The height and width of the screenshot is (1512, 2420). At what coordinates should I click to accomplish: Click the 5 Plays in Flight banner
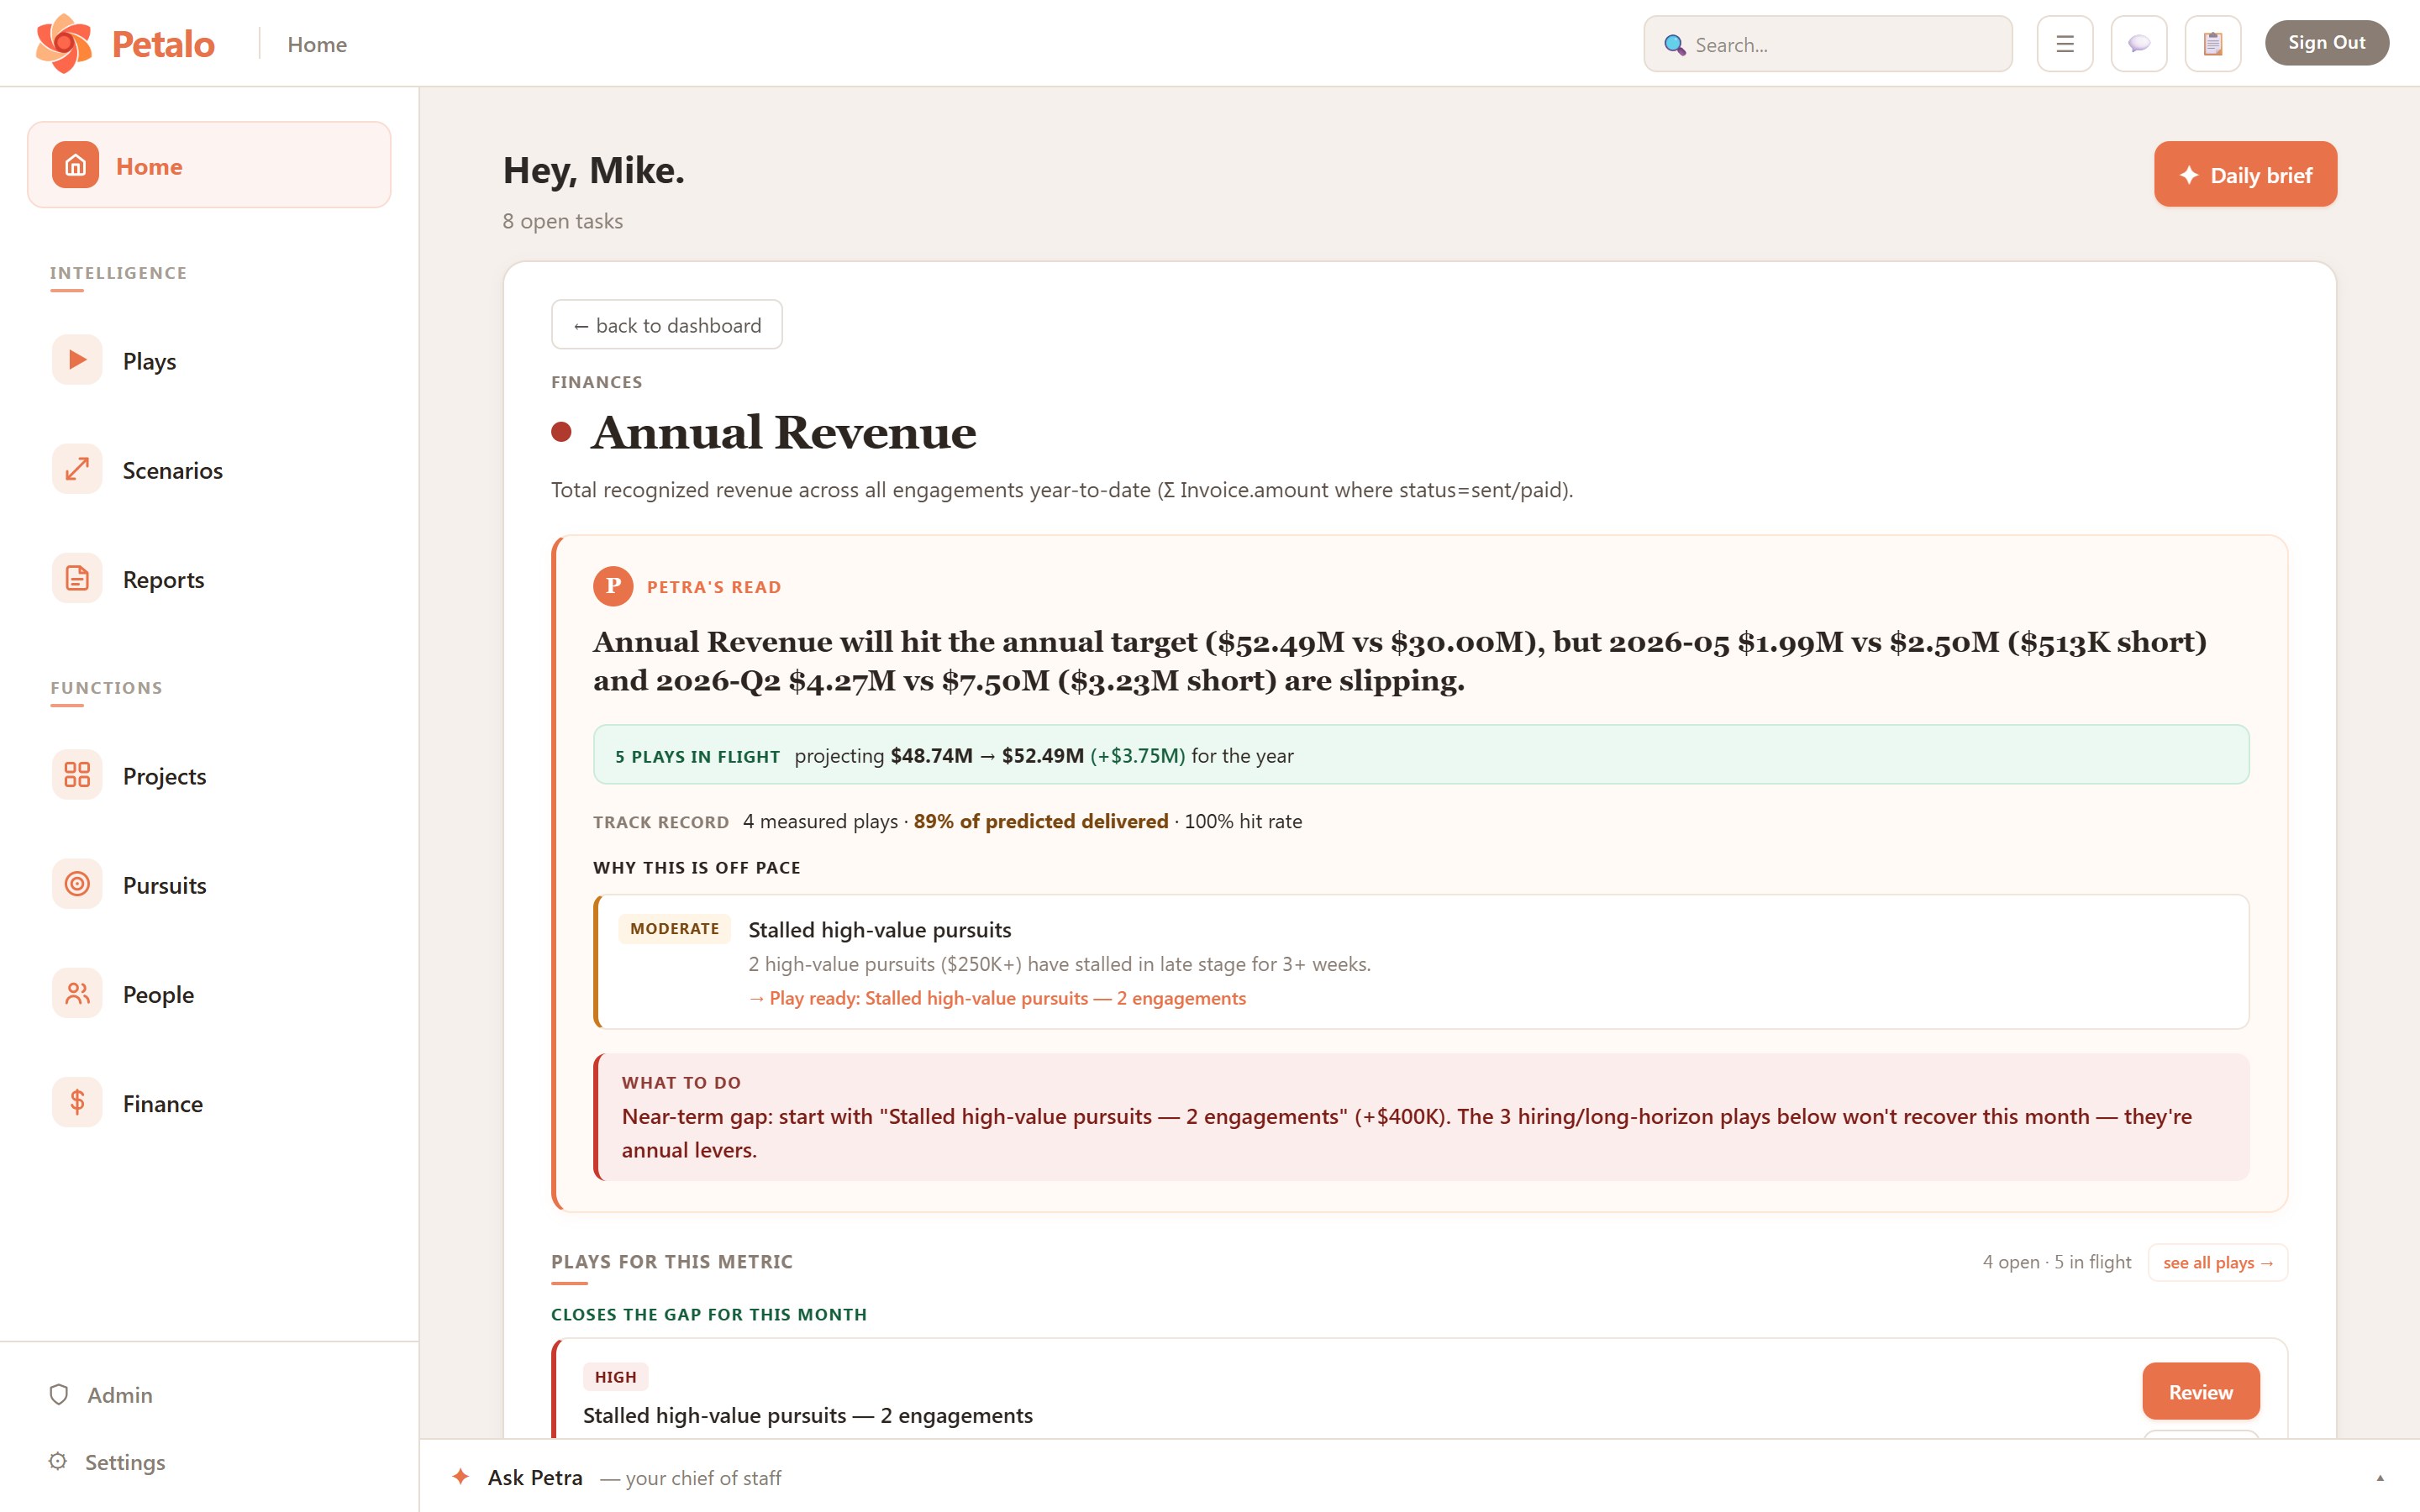1420,755
